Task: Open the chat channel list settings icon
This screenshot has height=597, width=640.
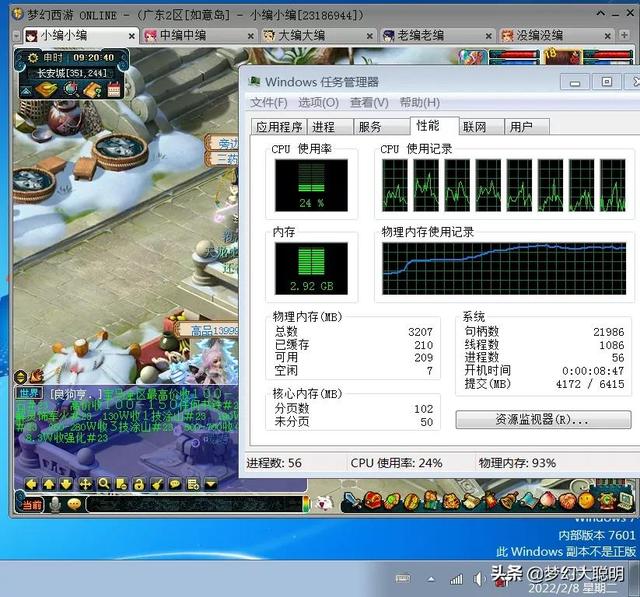Action: (193, 484)
